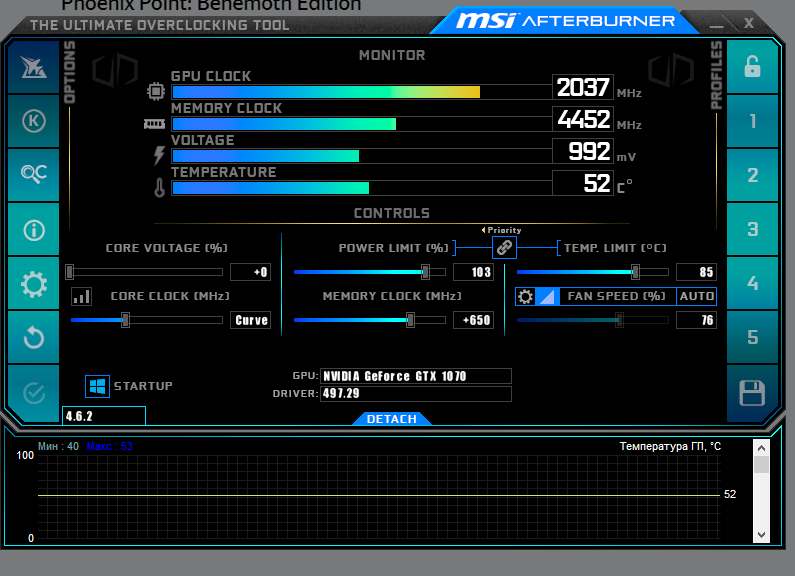The height and width of the screenshot is (576, 795).
Task: Click the power limit slider handle
Action: pyautogui.click(x=425, y=272)
